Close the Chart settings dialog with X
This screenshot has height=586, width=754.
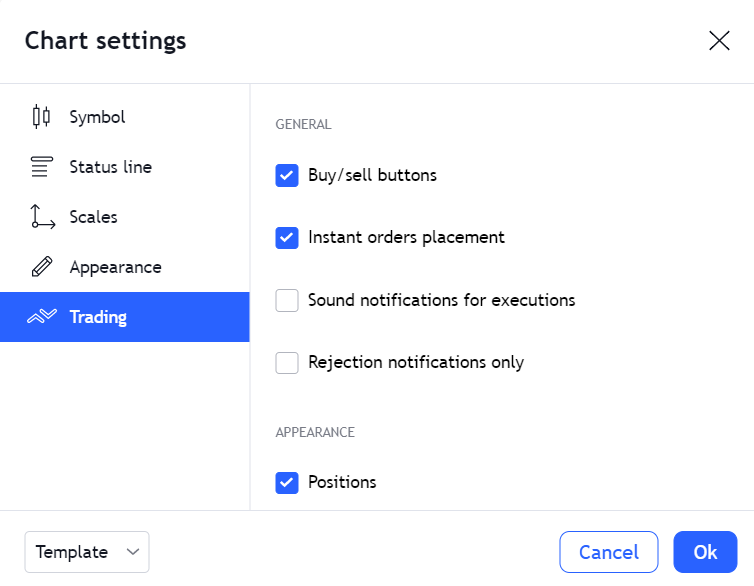coord(719,40)
